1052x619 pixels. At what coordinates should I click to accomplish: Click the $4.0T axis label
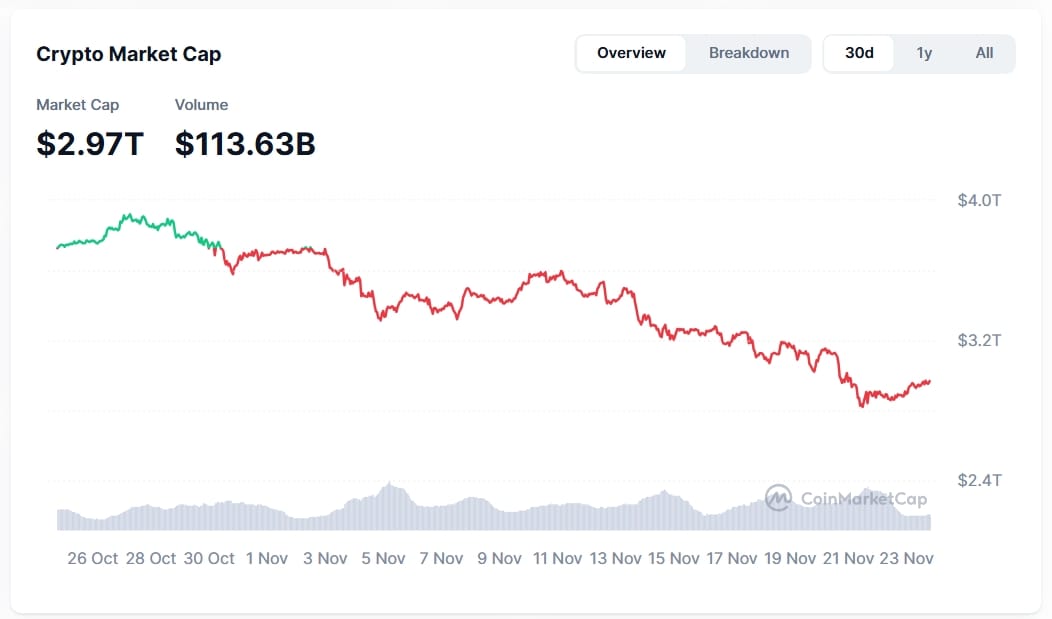[x=979, y=201]
